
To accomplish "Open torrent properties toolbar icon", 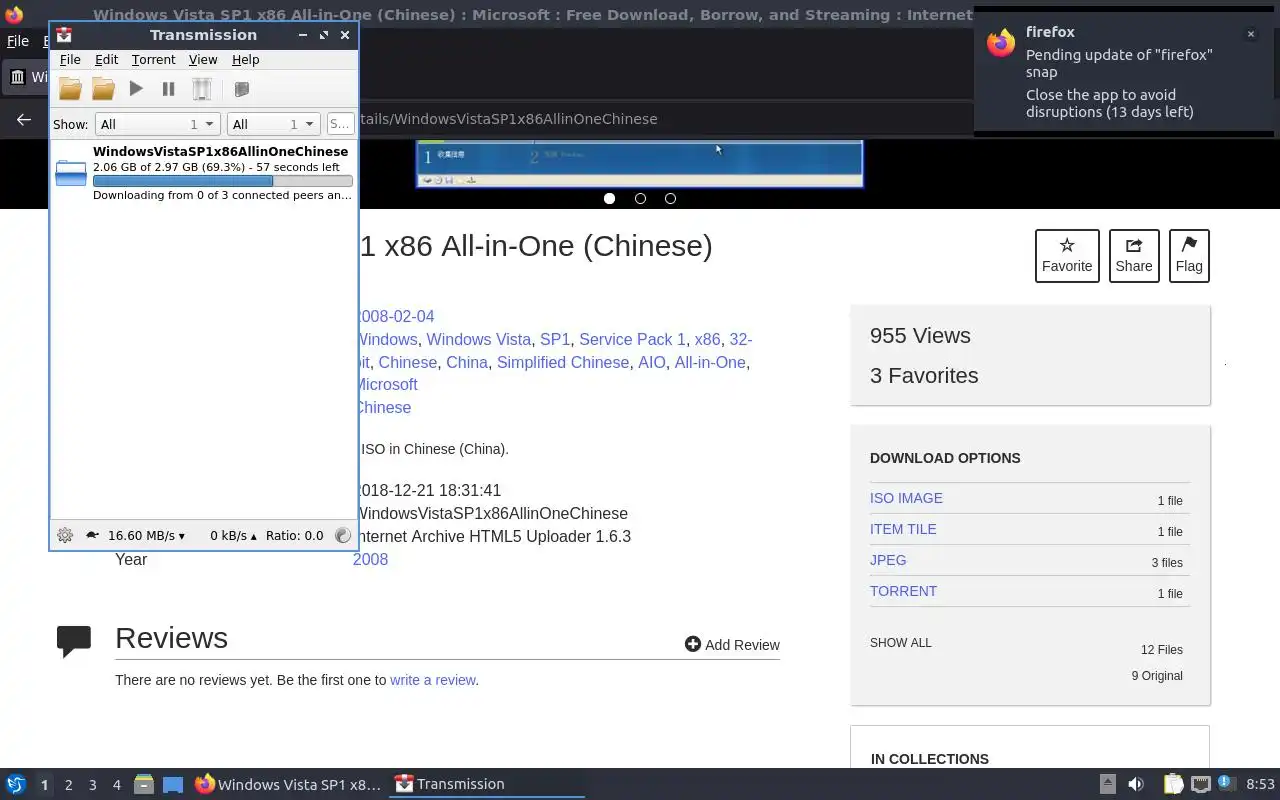I will pos(241,89).
